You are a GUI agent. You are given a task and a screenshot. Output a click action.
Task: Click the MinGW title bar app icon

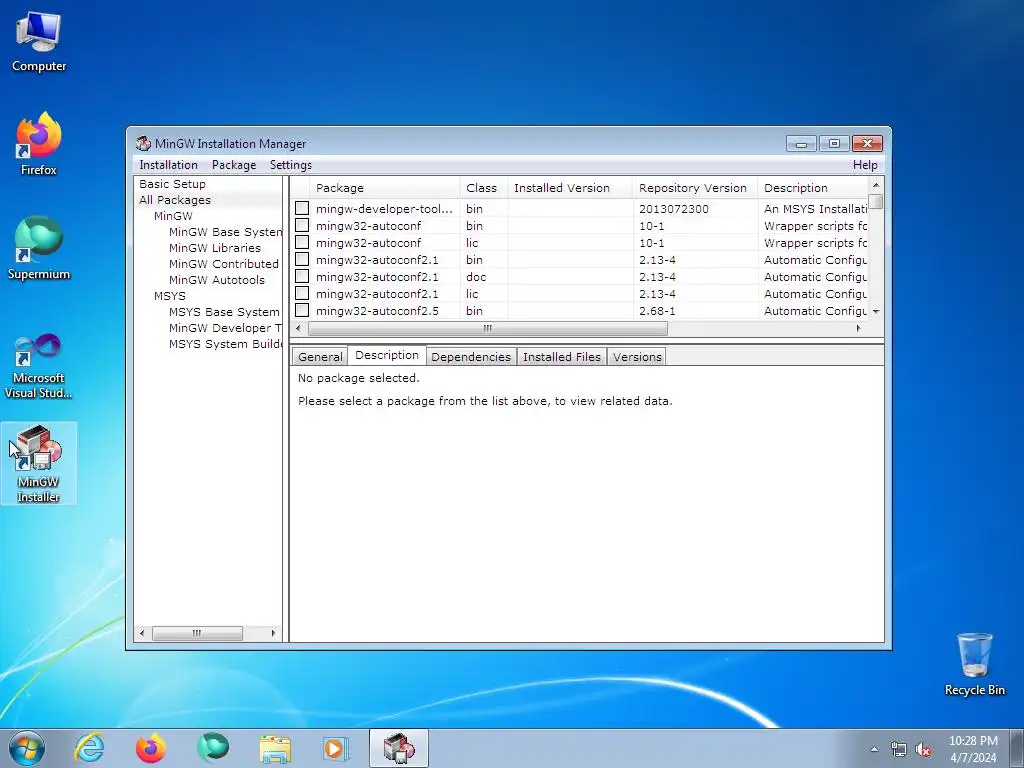click(x=143, y=143)
